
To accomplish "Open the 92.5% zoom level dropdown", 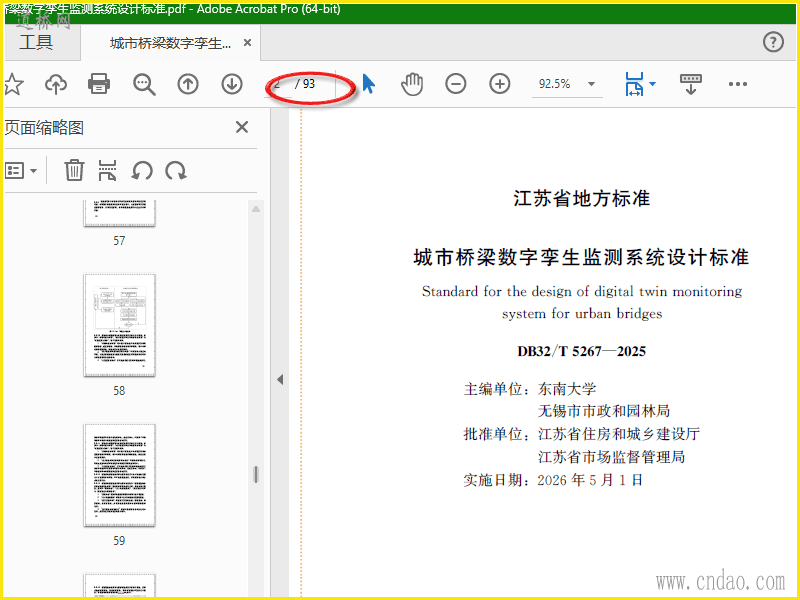I will tap(591, 84).
